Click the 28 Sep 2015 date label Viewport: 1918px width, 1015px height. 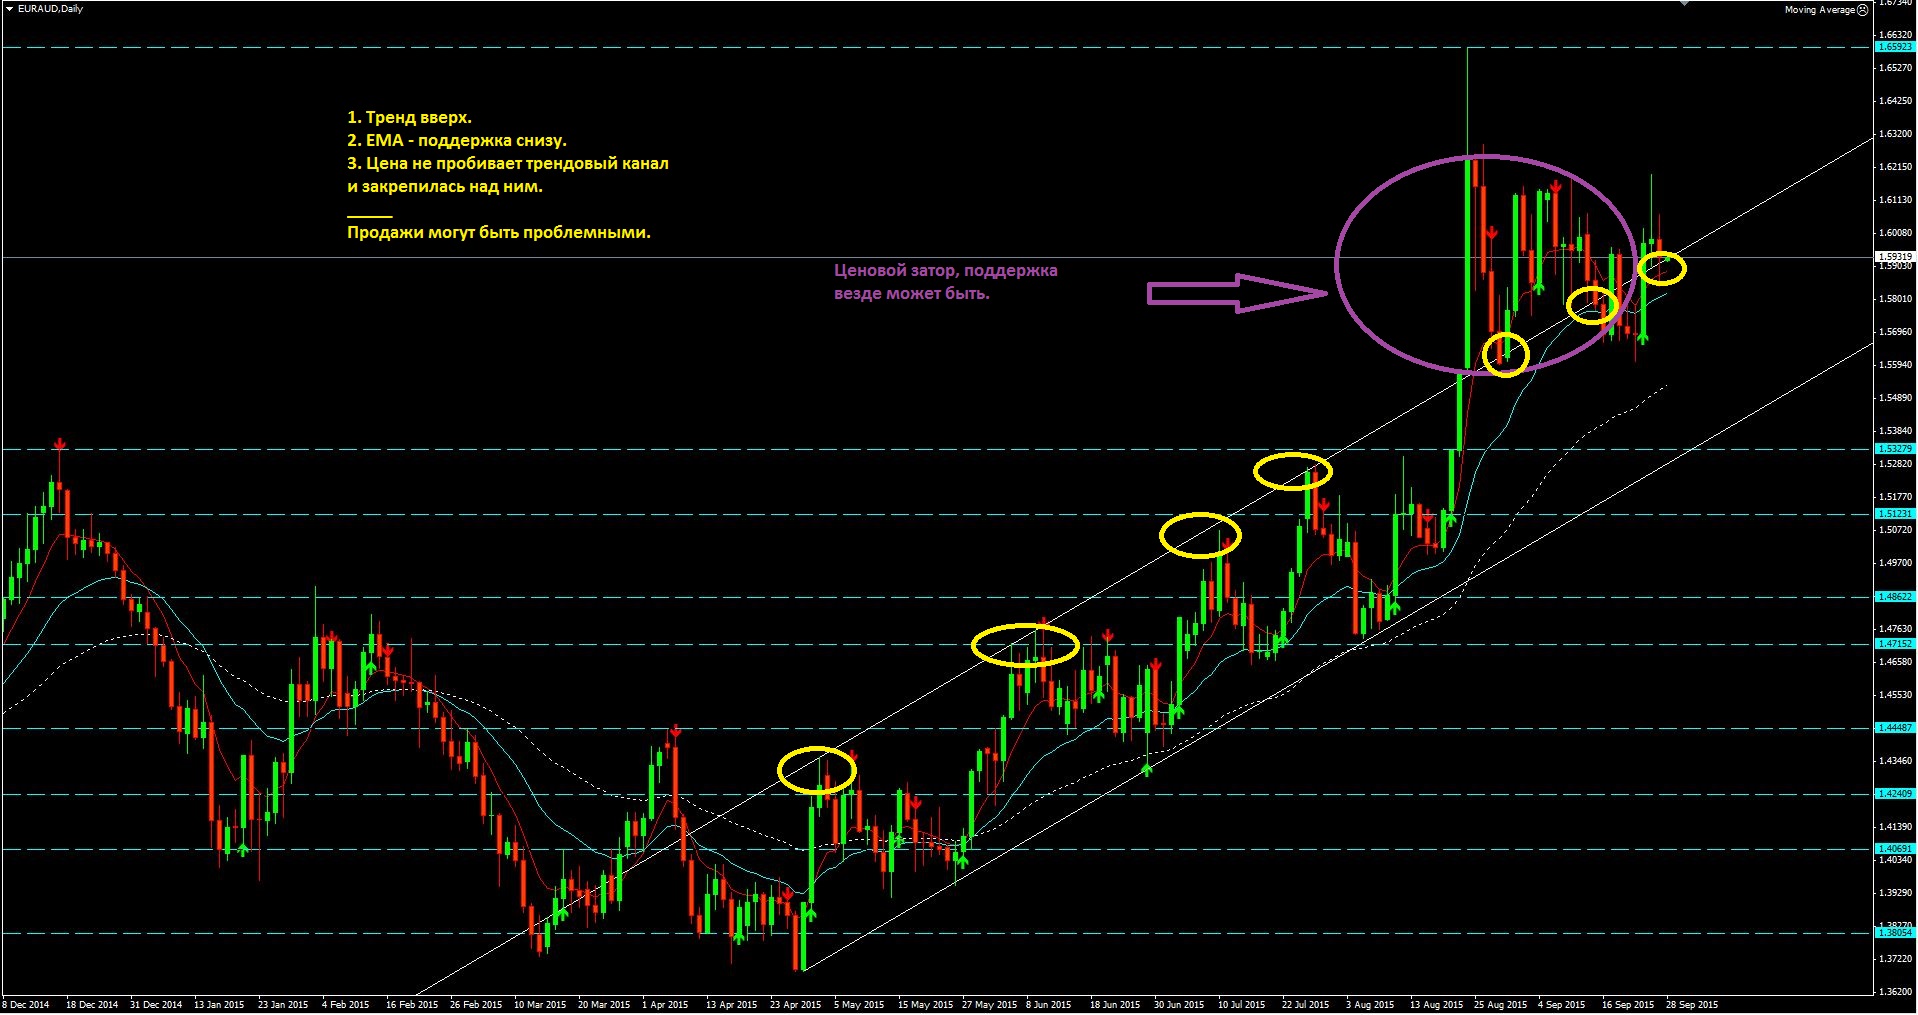click(x=1692, y=1005)
